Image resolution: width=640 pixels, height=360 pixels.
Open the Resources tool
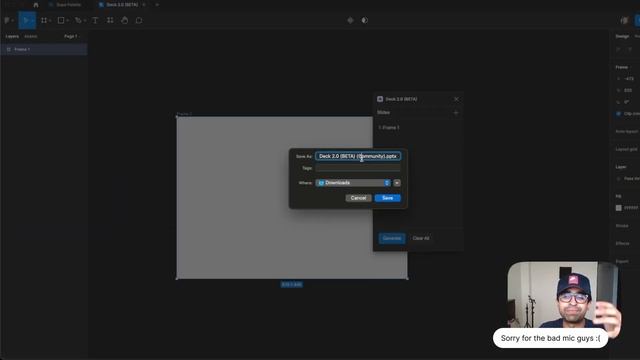tap(110, 20)
